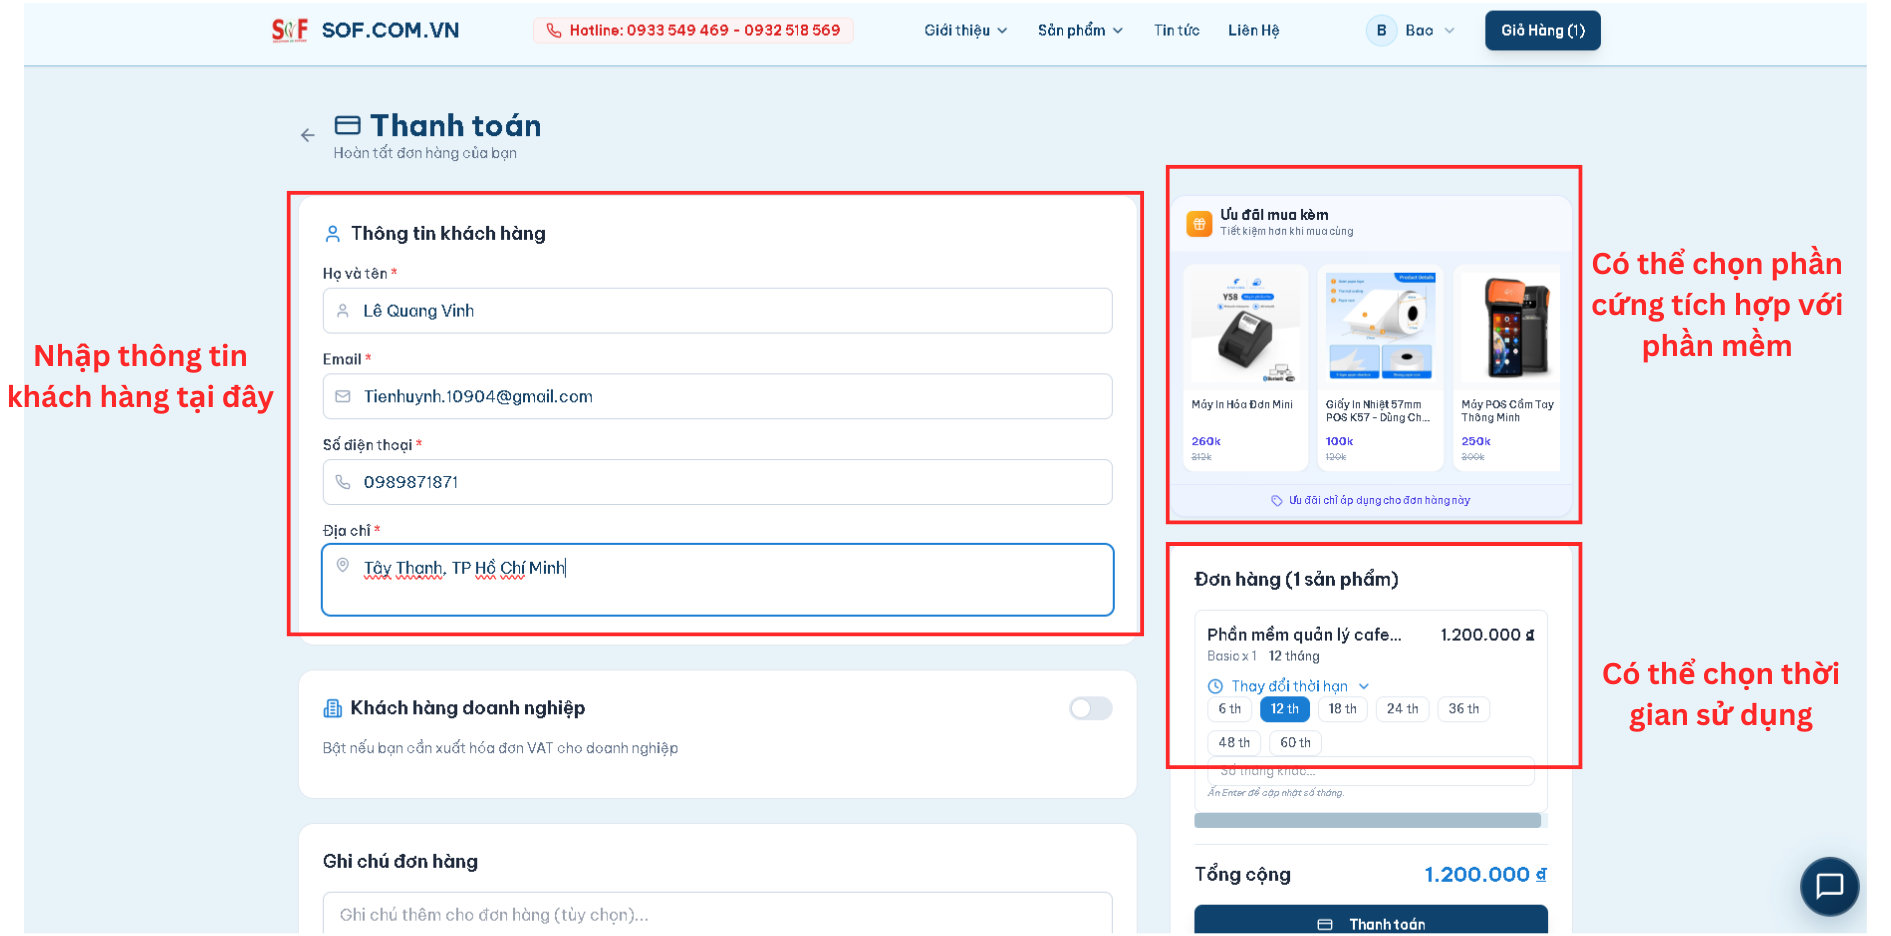Click the clock icon beside Thay đổi thời hạn
This screenshot has height=936, width=1891.
point(1215,687)
